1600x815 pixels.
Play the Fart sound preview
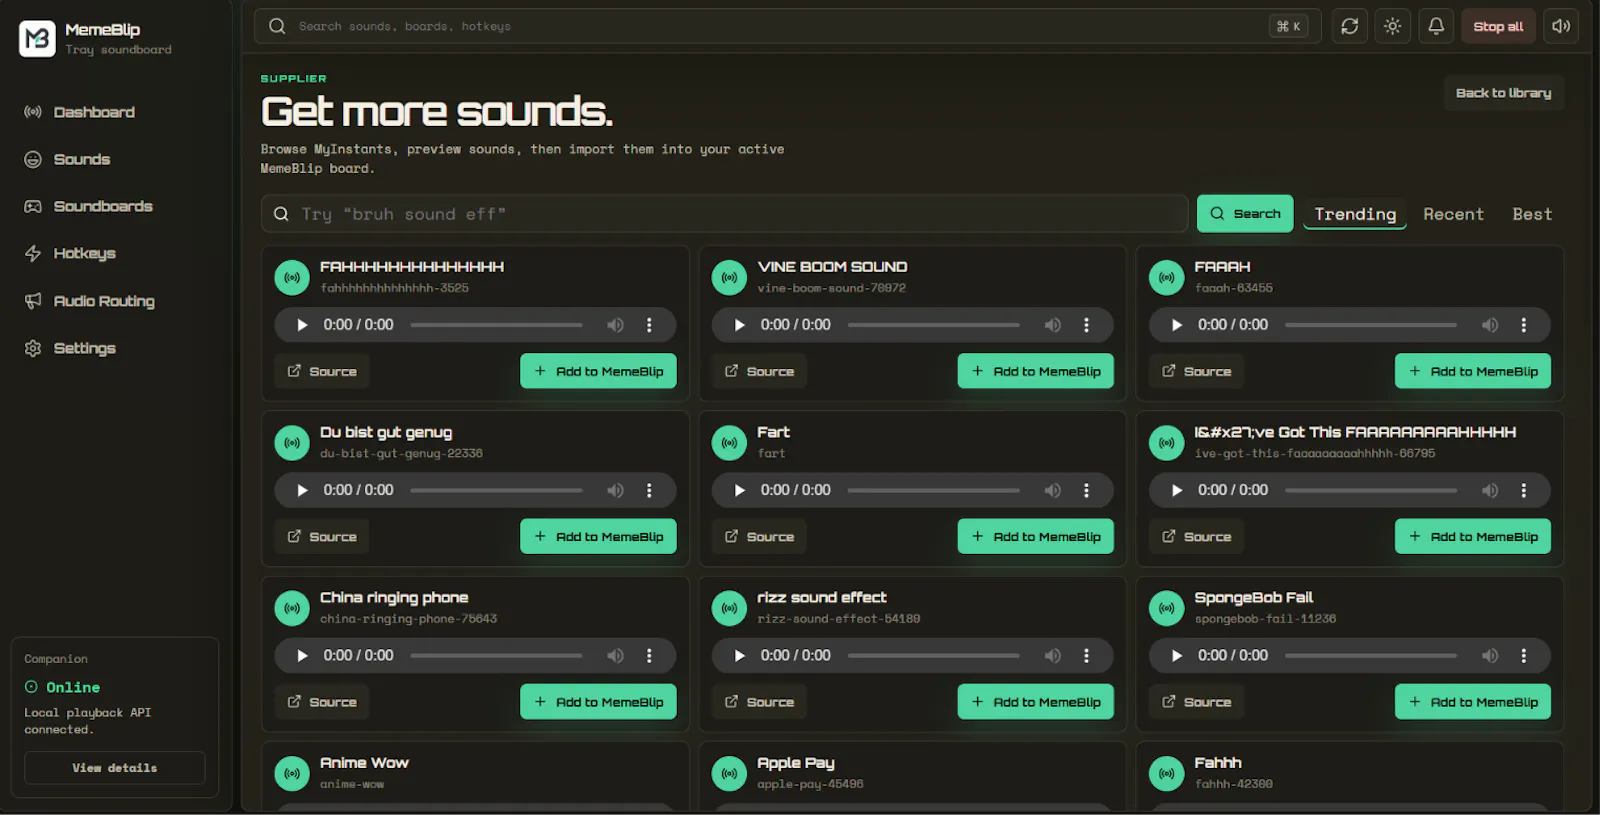[x=739, y=490]
